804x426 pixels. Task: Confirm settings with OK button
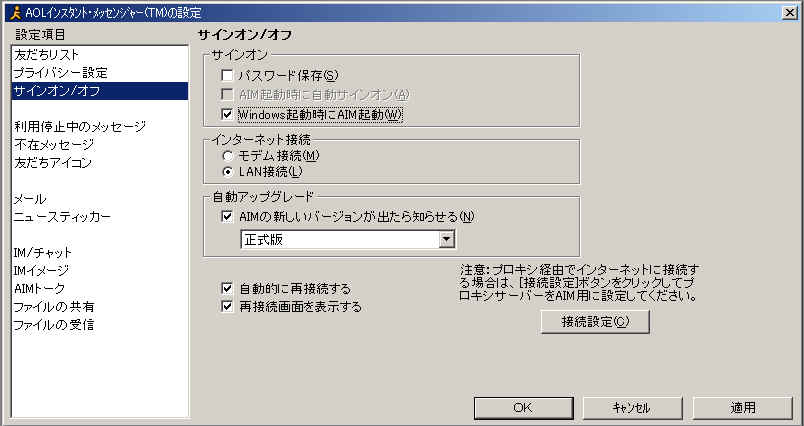click(x=523, y=408)
